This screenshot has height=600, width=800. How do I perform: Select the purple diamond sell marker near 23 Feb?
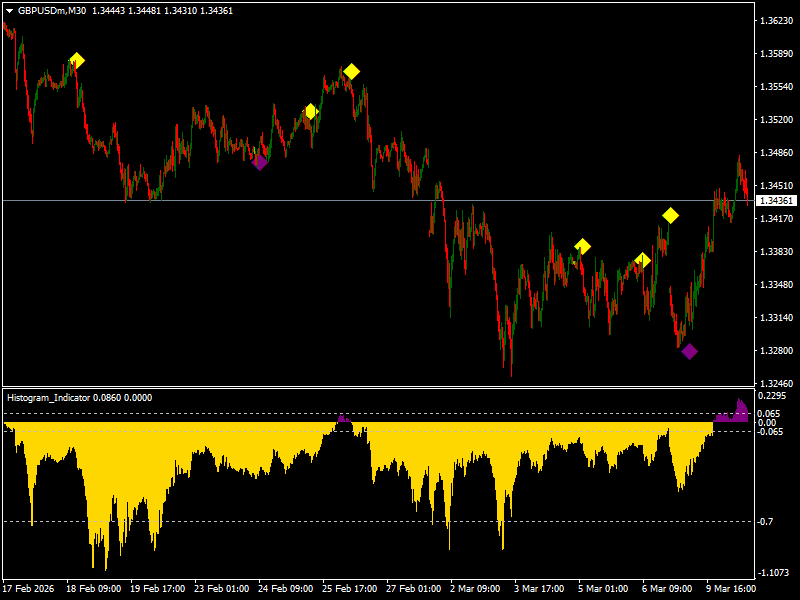click(x=261, y=160)
